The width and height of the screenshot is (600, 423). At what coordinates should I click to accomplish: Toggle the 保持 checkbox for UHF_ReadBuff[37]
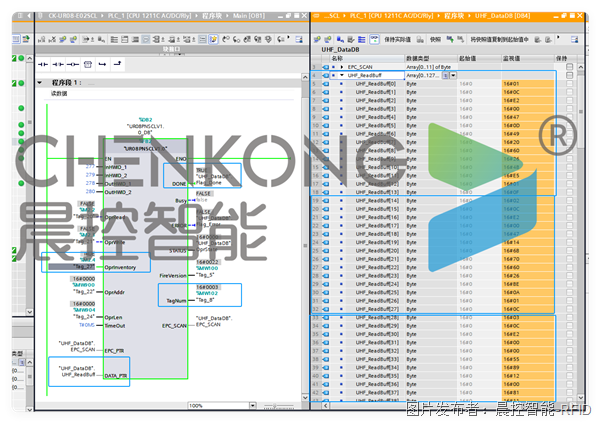[569, 393]
